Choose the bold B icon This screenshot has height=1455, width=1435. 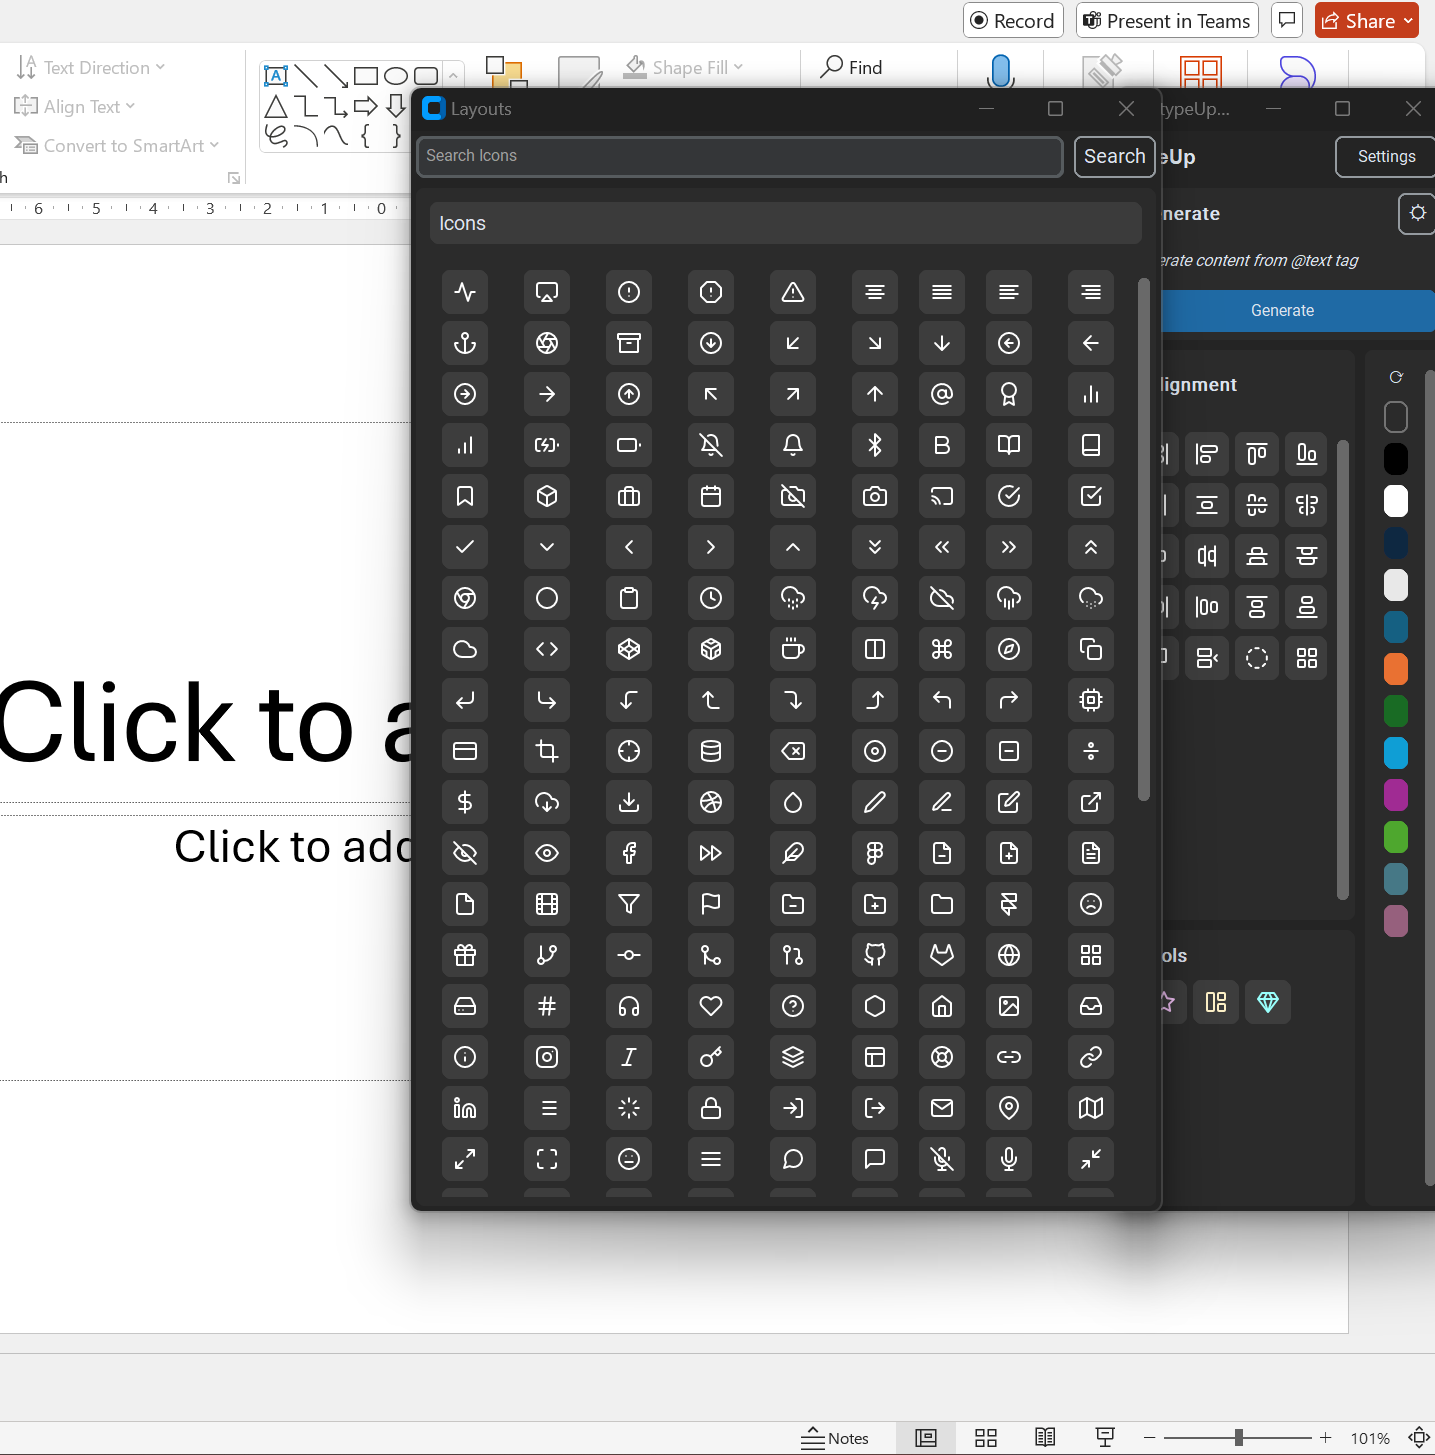tap(942, 445)
